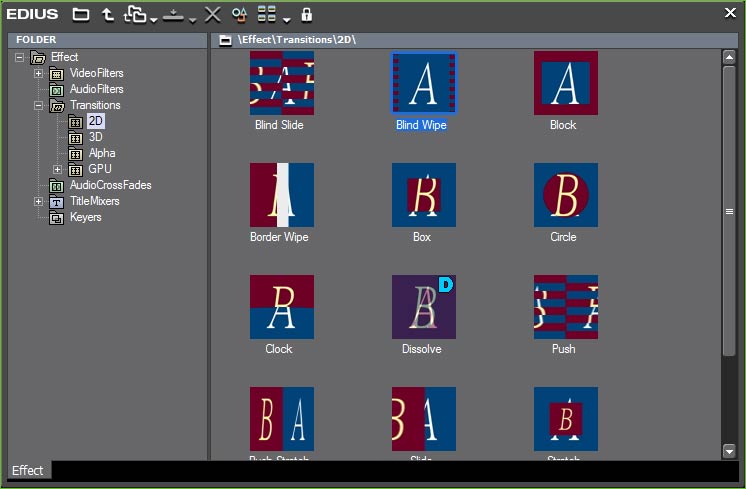Expand the VideoFilters tree node
Screen dimensions: 746x489
point(38,74)
